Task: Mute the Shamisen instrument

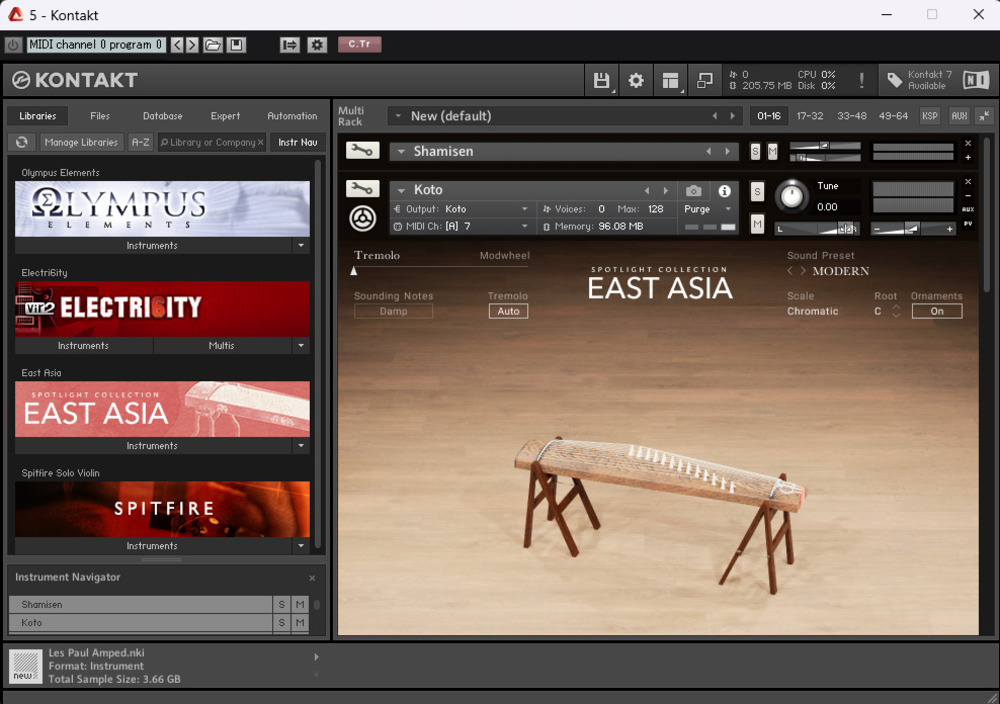Action: 772,151
